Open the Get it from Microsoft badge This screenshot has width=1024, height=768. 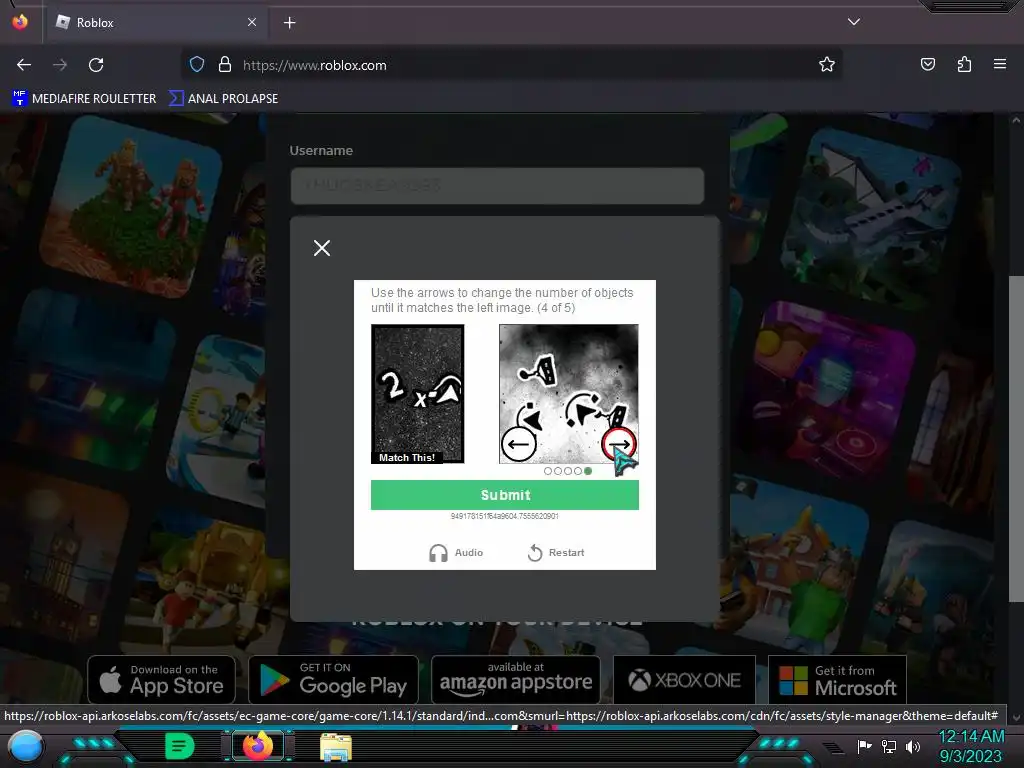(x=837, y=680)
